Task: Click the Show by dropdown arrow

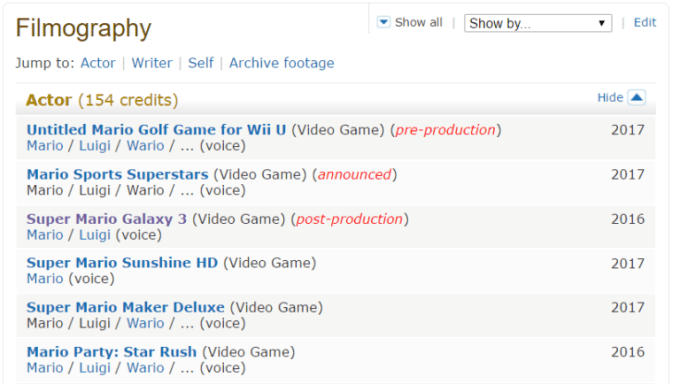Action: [x=602, y=23]
